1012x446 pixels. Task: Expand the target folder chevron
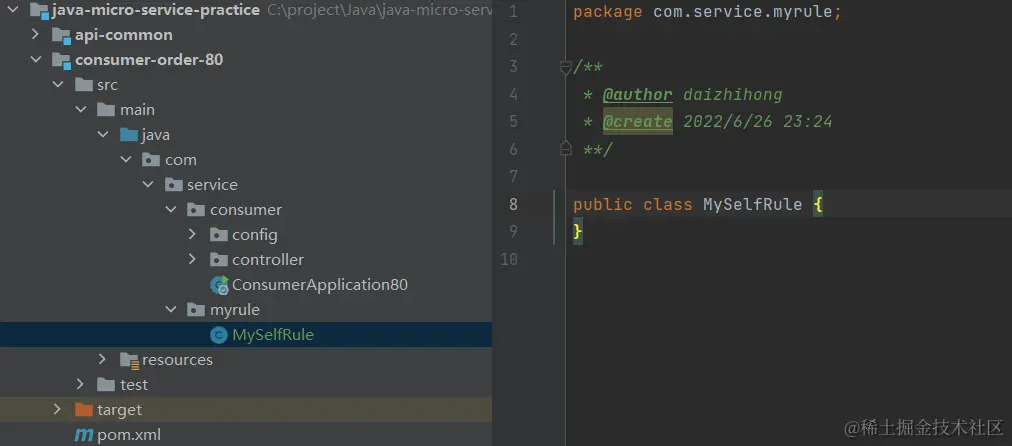pyautogui.click(x=57, y=409)
